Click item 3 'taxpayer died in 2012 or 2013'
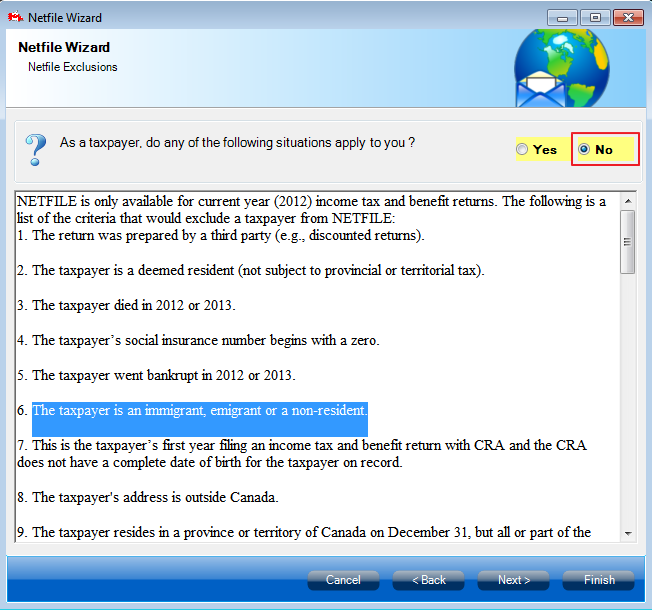This screenshot has height=610, width=652. tap(126, 305)
